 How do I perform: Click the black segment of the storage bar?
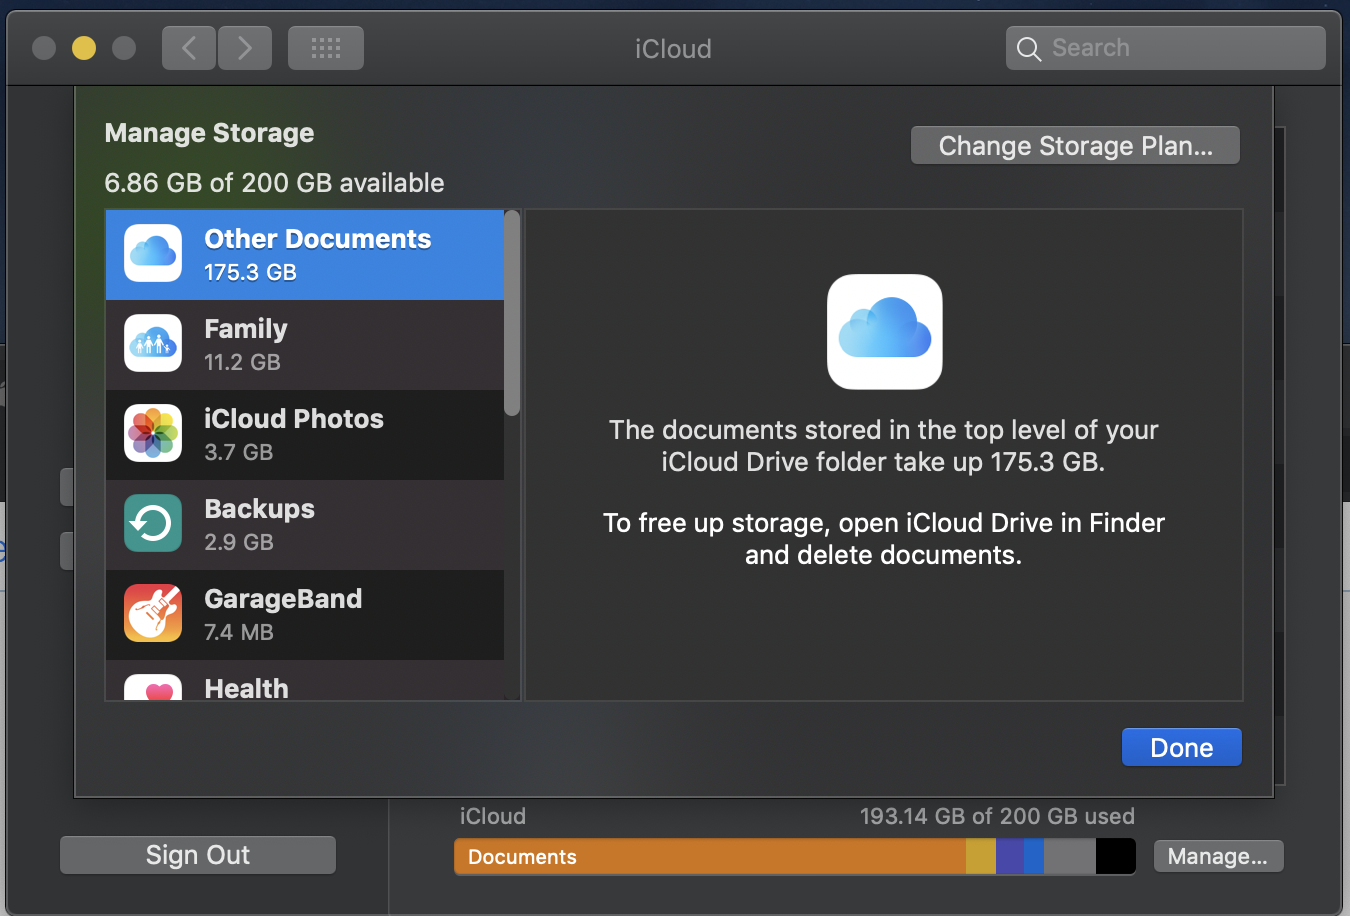[1116, 857]
